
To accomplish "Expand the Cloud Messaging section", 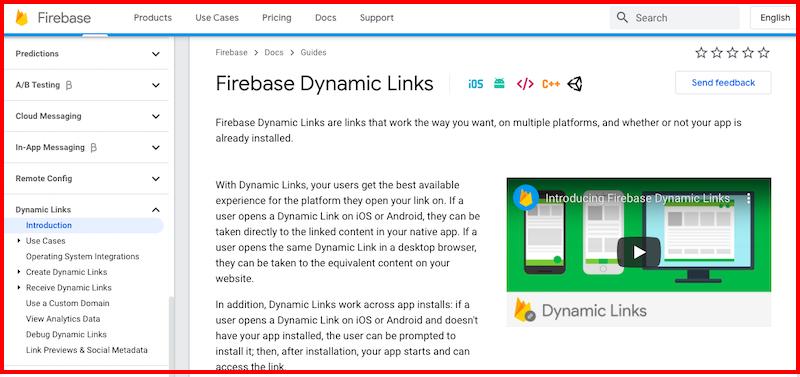I will pos(156,116).
